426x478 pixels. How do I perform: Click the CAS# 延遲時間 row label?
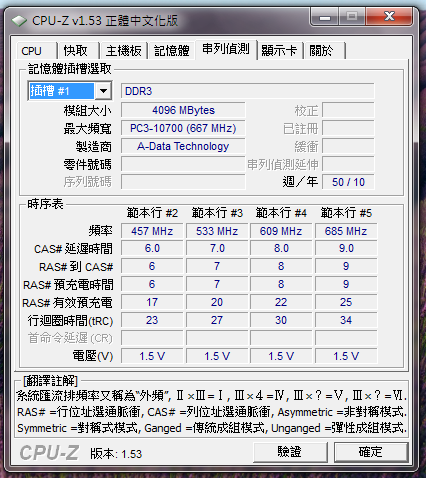(x=73, y=249)
